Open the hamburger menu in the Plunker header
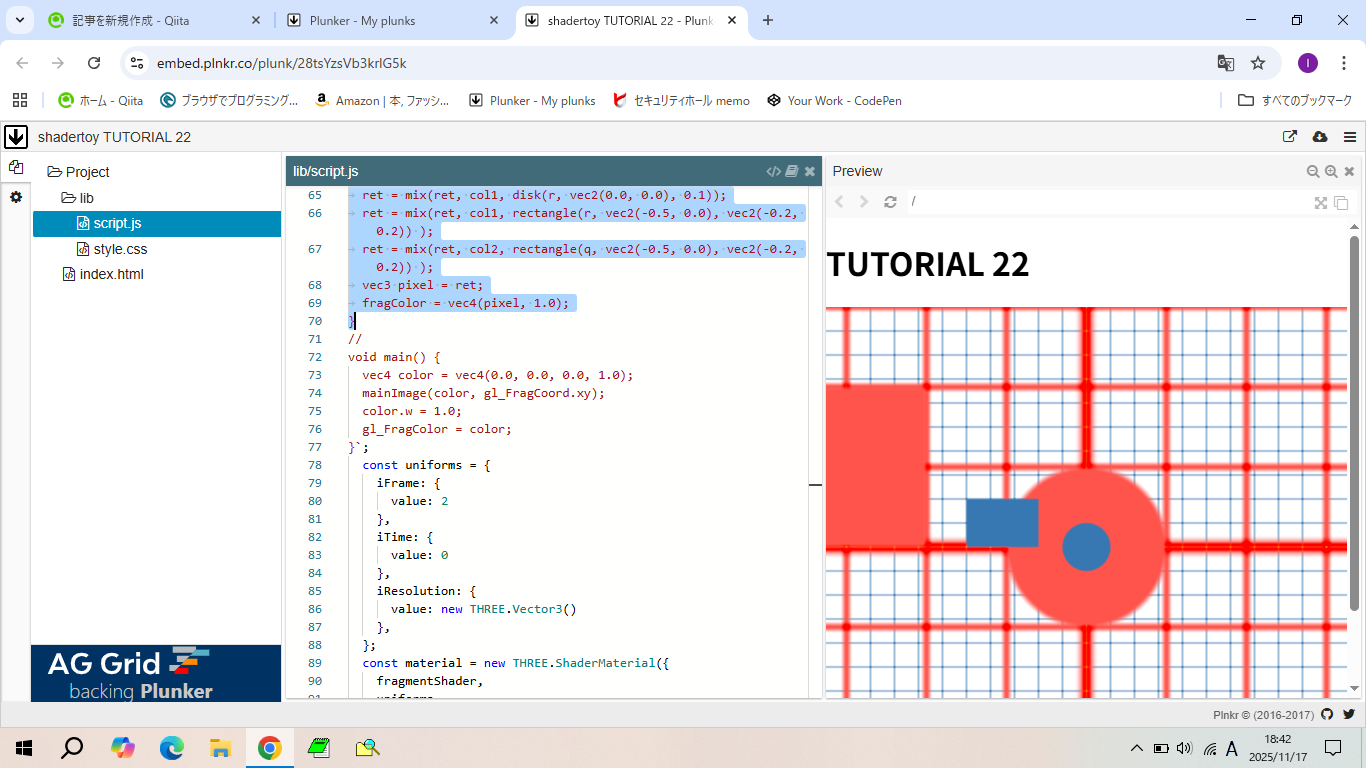The image size is (1366, 768). [1350, 137]
